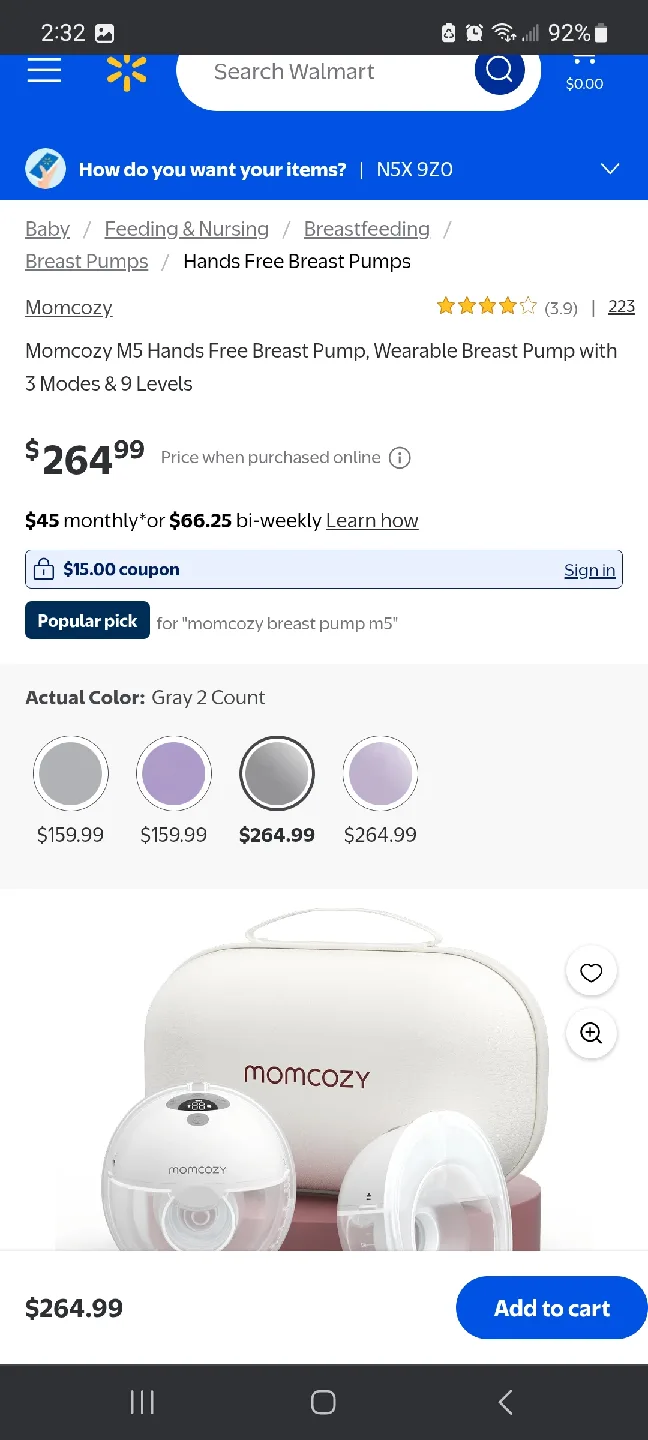Expand the delivery options chevron
The height and width of the screenshot is (1440, 648).
tap(610, 168)
